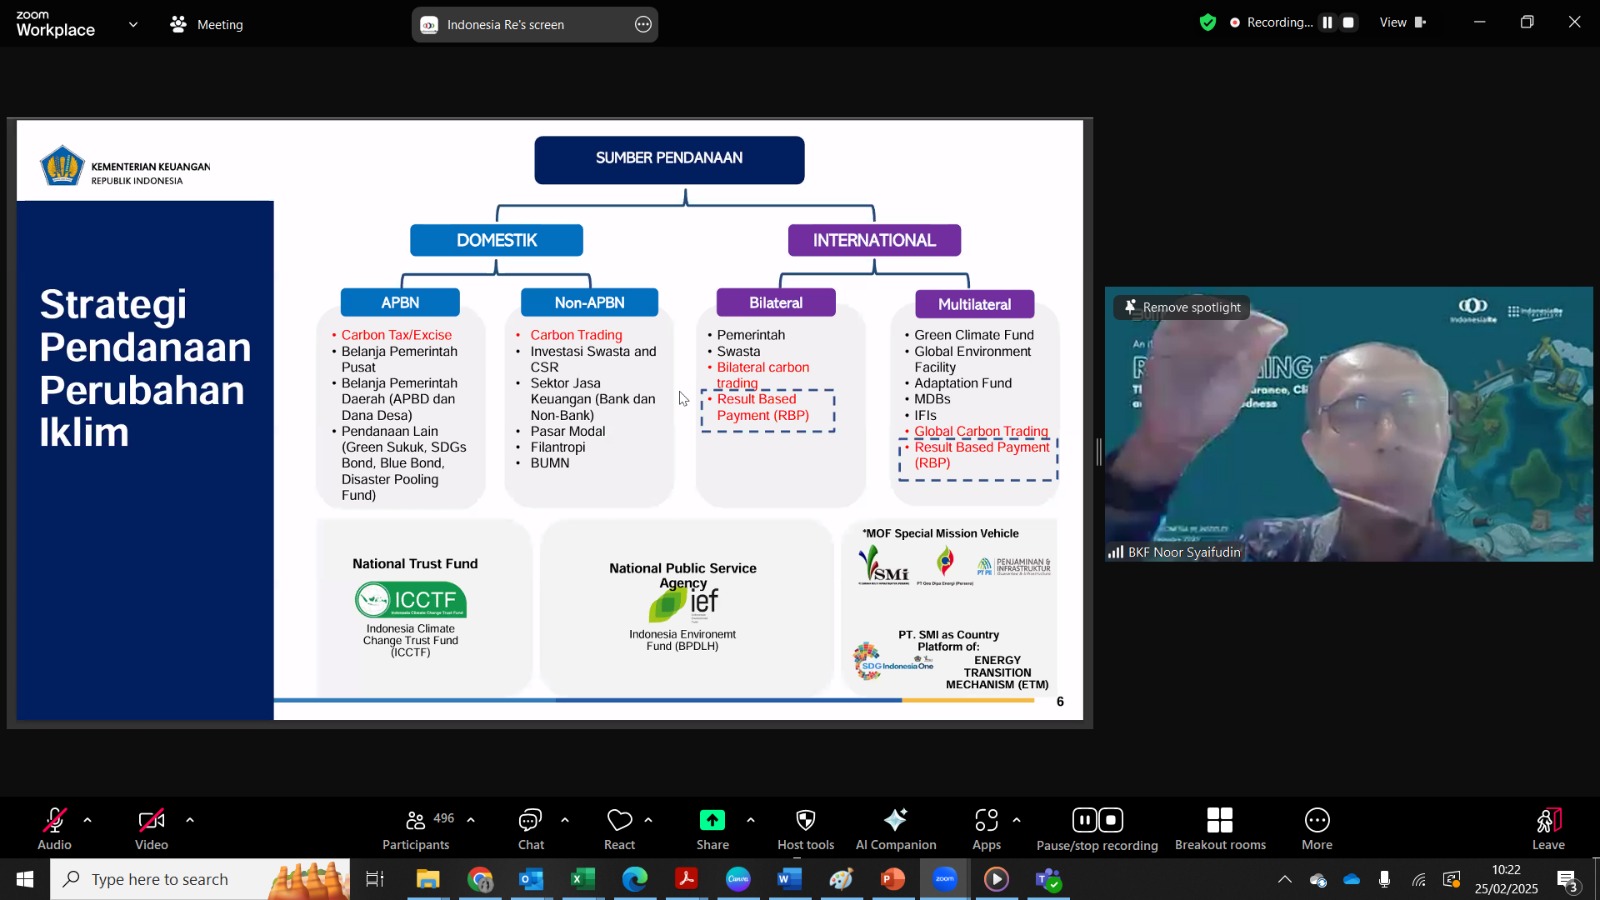Stop recording from the top bar

point(1349,22)
